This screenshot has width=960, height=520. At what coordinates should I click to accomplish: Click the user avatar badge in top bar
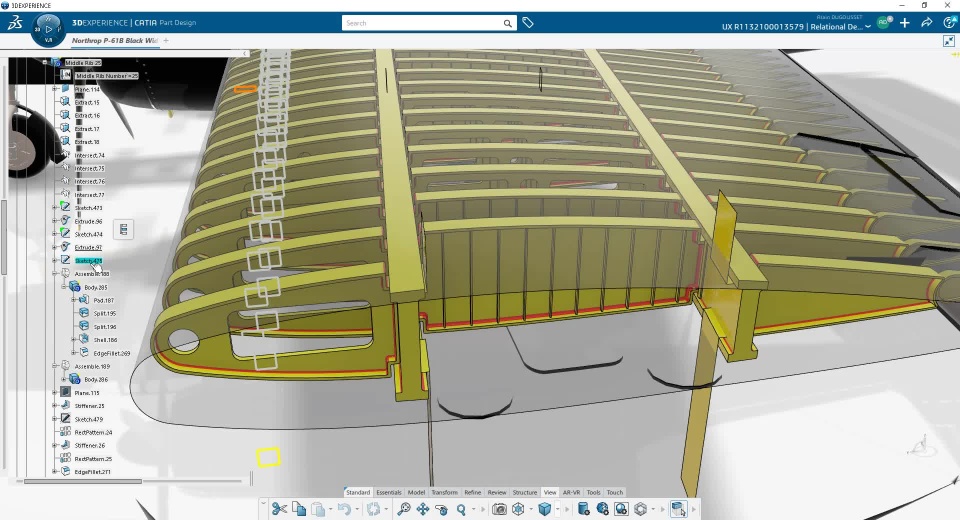coord(883,23)
